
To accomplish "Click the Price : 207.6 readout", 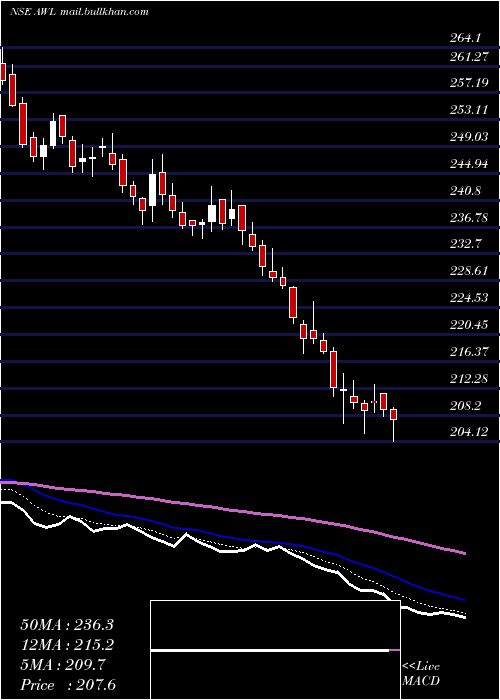I will coord(68,685).
